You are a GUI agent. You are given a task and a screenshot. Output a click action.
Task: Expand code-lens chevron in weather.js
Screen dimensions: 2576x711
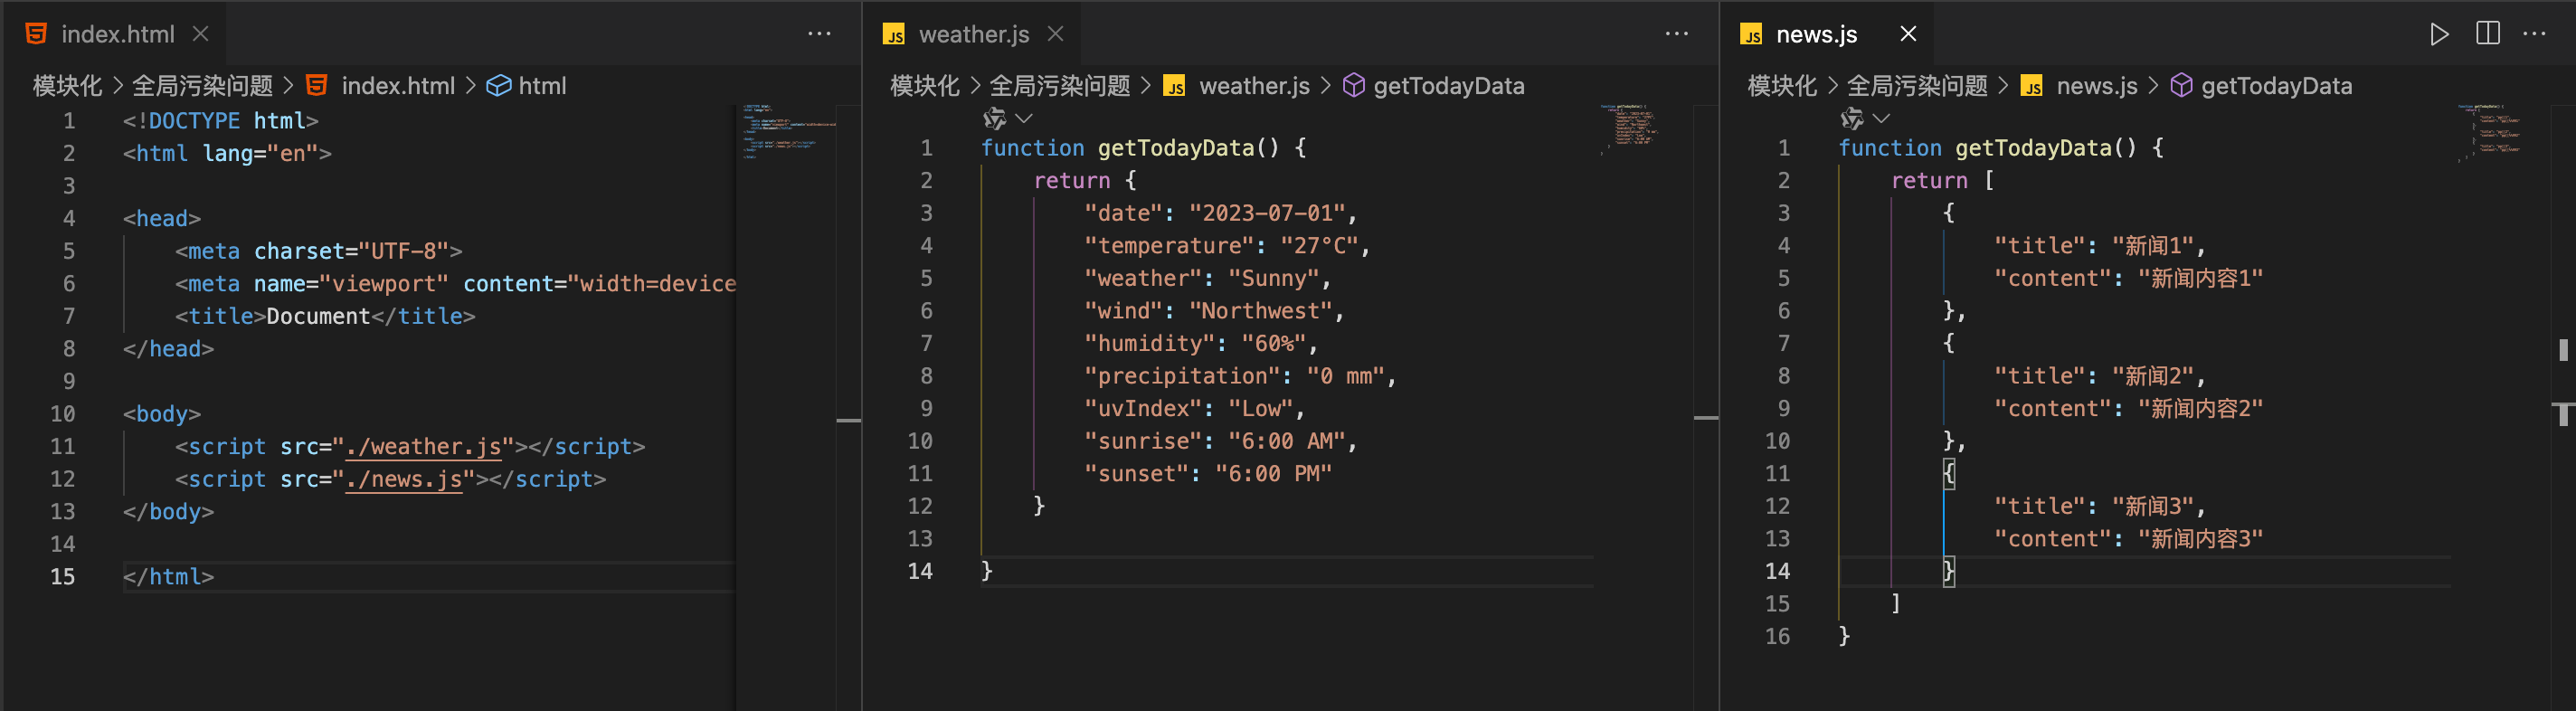coord(1024,119)
